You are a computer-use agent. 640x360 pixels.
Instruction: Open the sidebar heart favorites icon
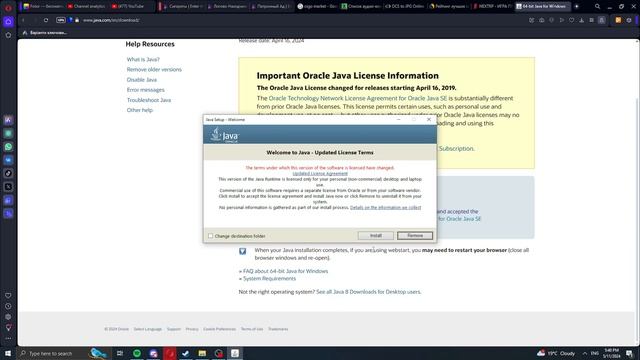tap(8, 296)
